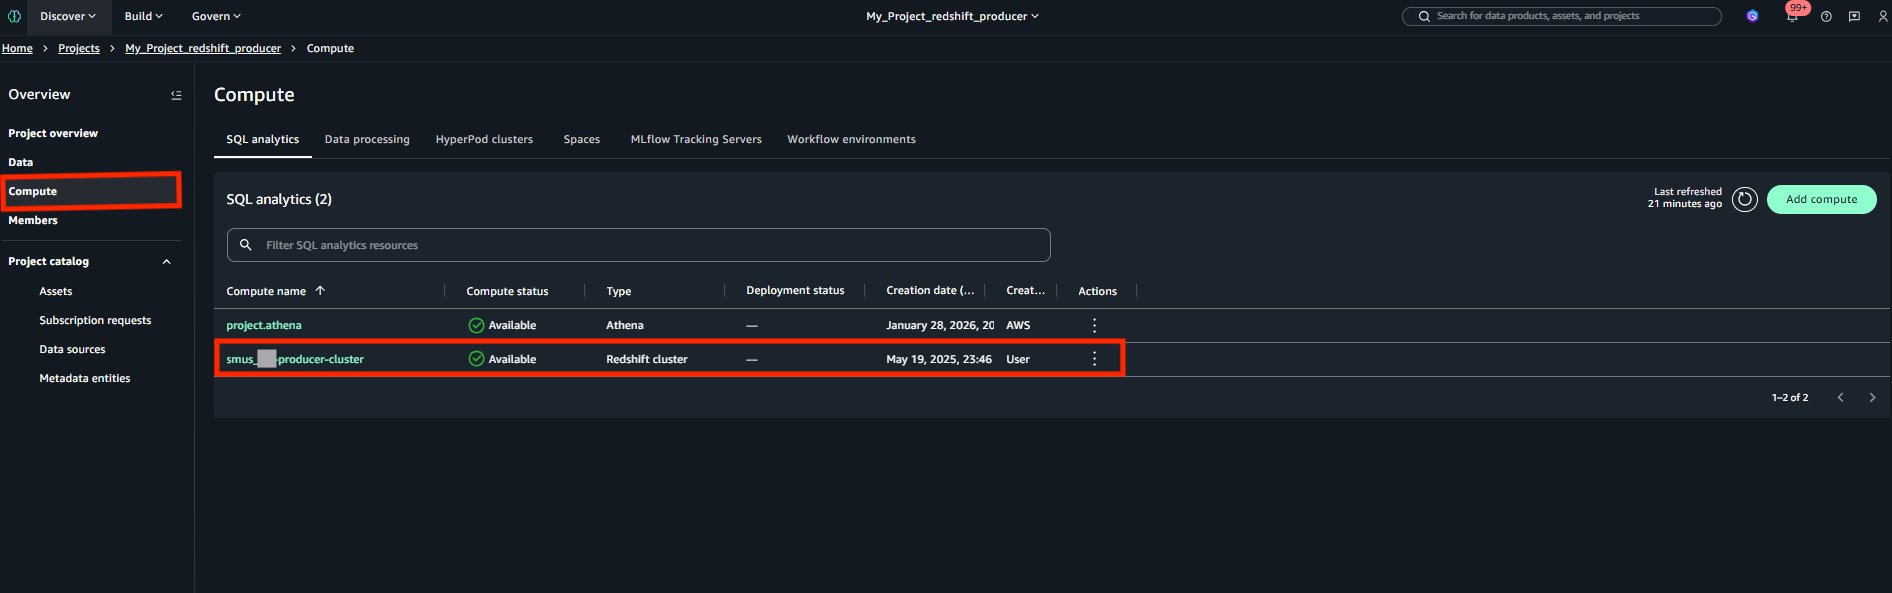The height and width of the screenshot is (593, 1892).
Task: Open the user profile icon
Action: [1883, 16]
